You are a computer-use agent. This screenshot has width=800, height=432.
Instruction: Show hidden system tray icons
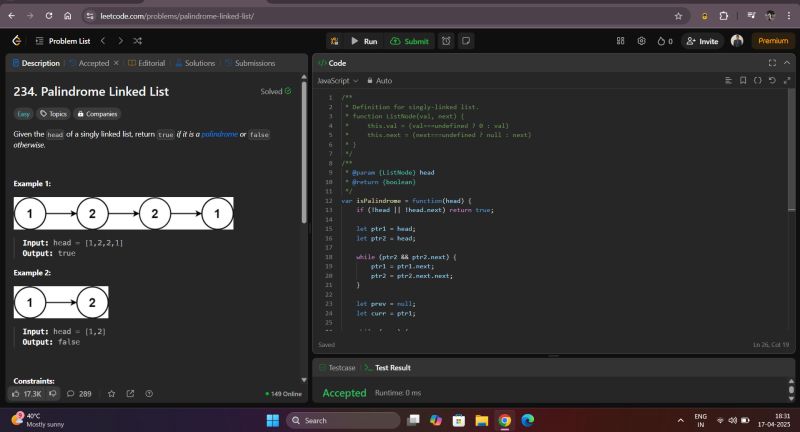click(x=681, y=421)
